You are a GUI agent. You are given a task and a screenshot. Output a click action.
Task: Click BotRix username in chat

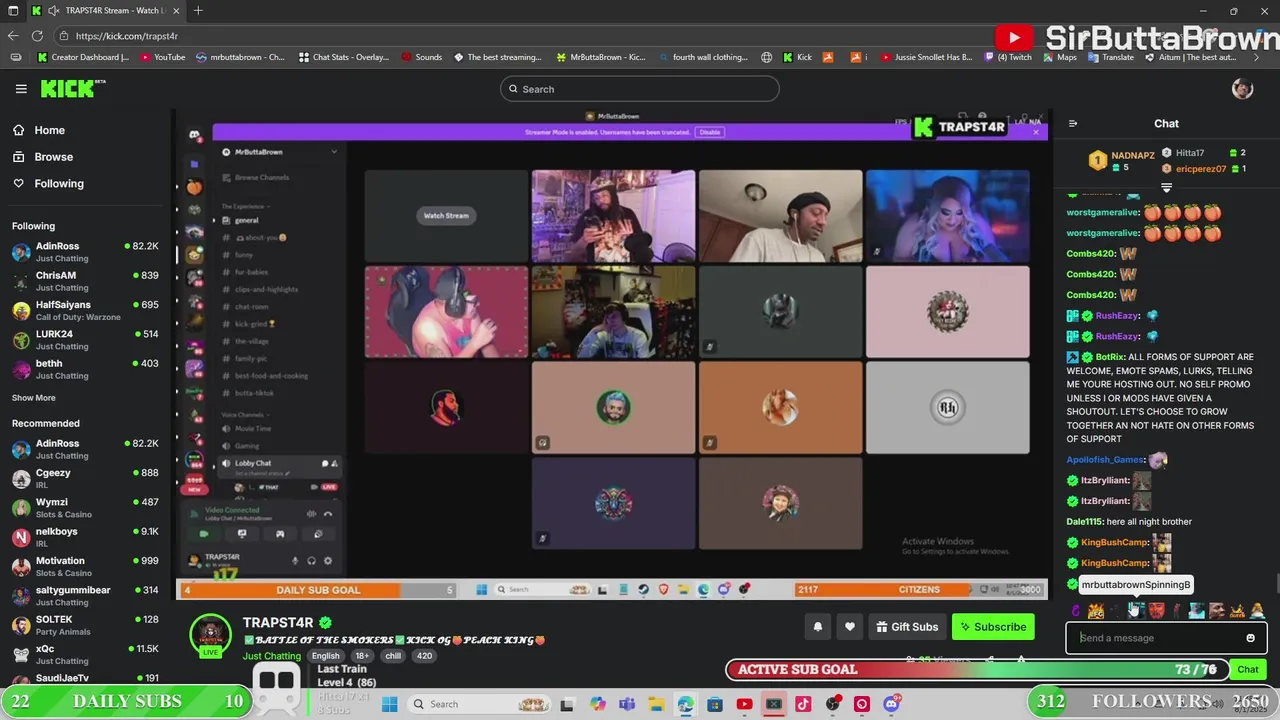click(1109, 357)
